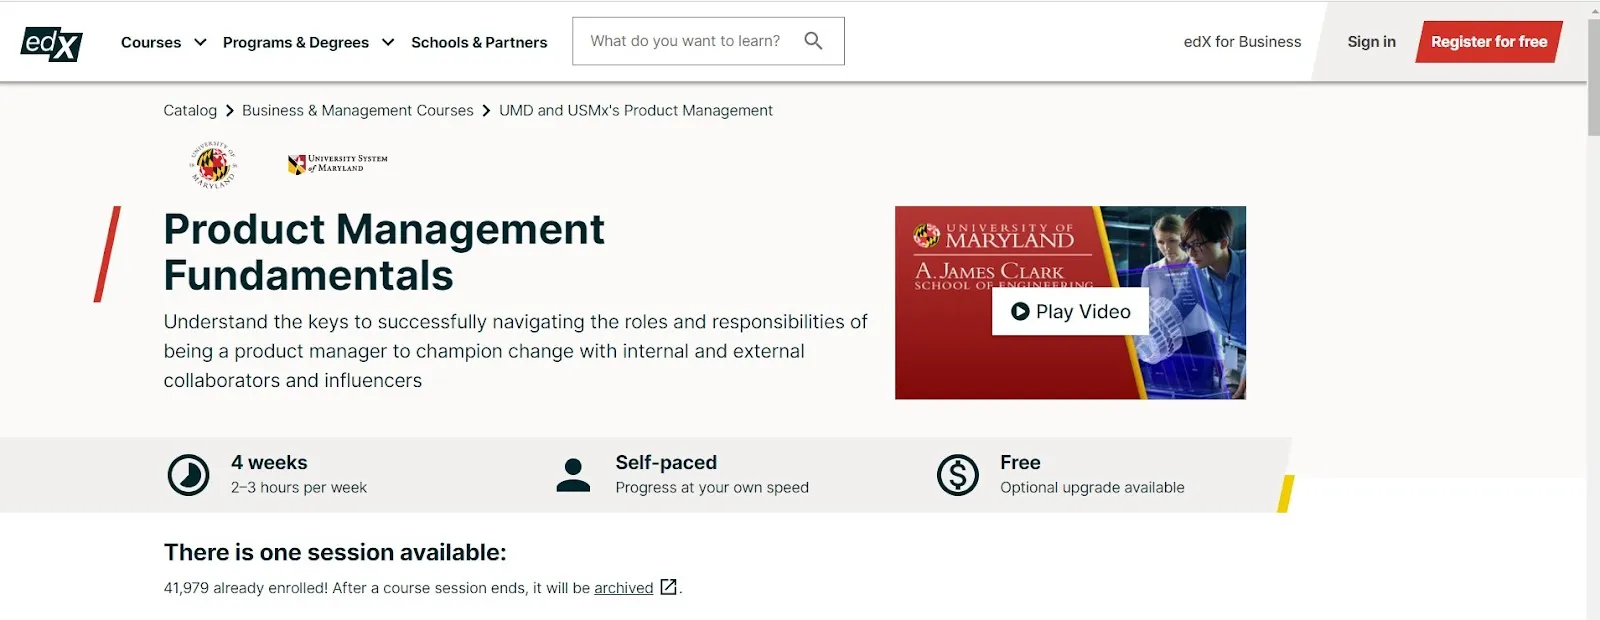
Task: Click the person icon next to Self-paced
Action: (572, 472)
